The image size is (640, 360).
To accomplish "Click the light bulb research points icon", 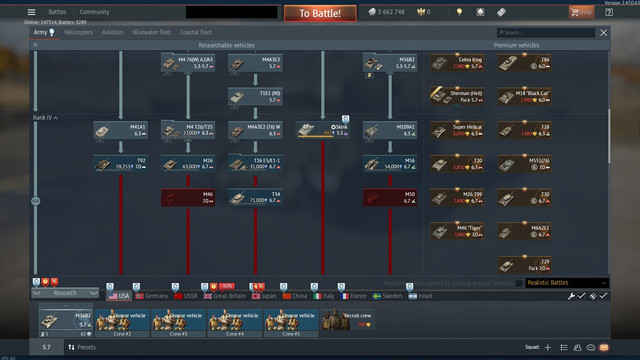I will pos(459,12).
